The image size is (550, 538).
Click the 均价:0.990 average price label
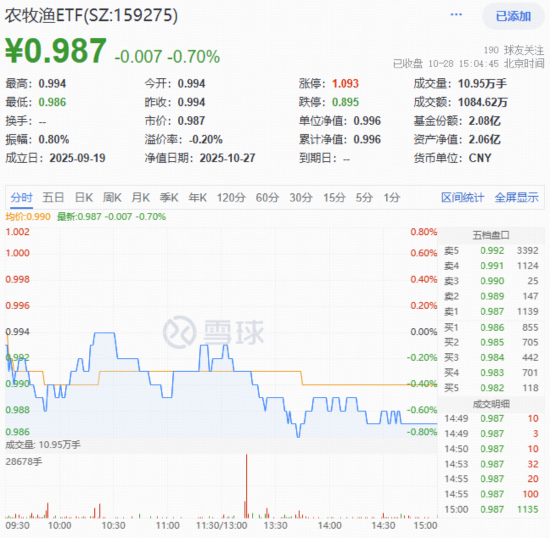click(28, 217)
